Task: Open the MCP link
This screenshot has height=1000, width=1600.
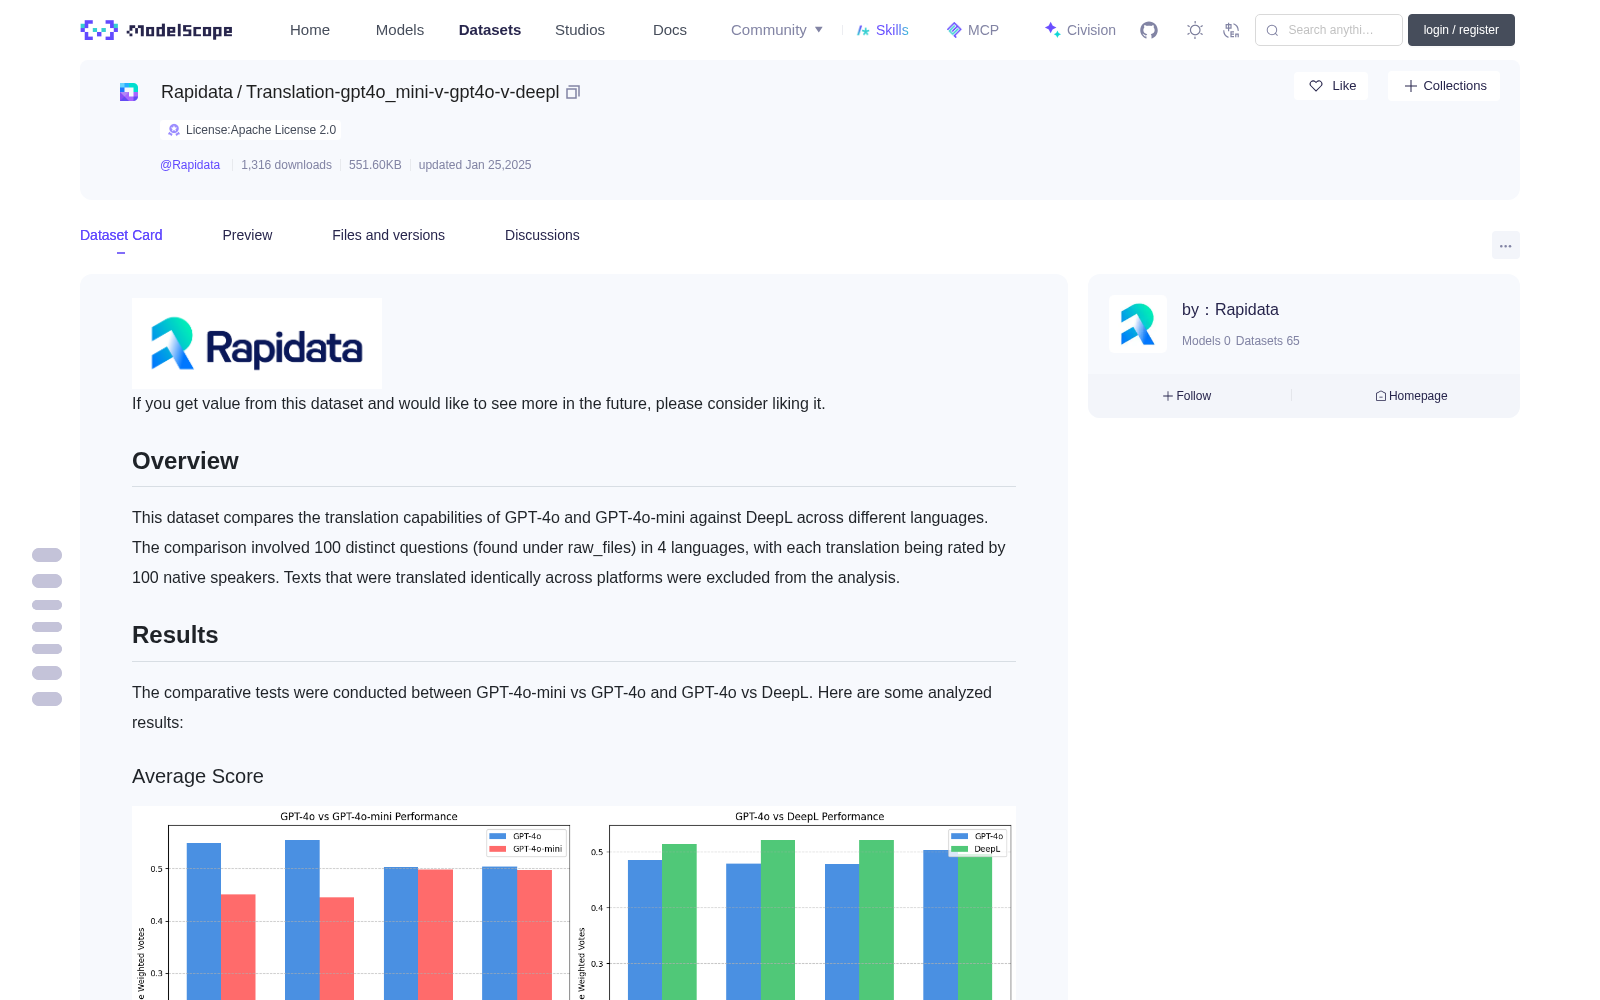Action: click(973, 30)
